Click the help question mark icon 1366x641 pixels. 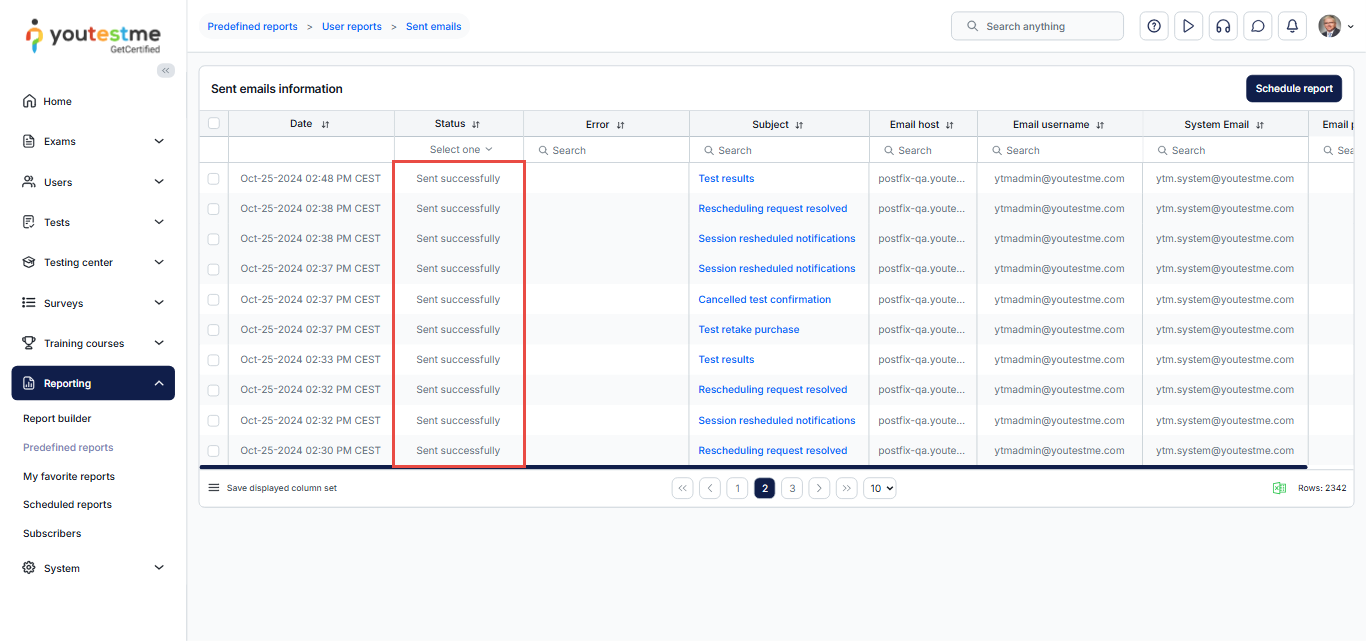[x=1154, y=27]
